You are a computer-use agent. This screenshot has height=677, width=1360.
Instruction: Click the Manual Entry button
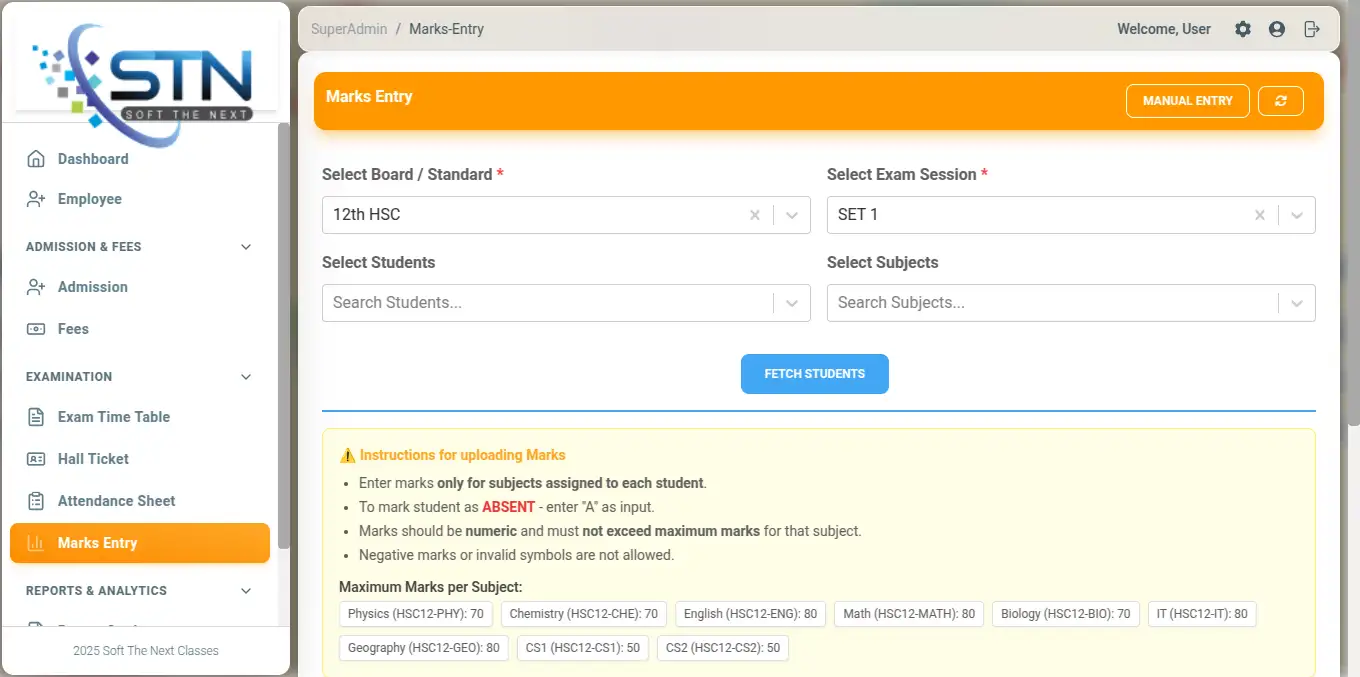(1187, 101)
